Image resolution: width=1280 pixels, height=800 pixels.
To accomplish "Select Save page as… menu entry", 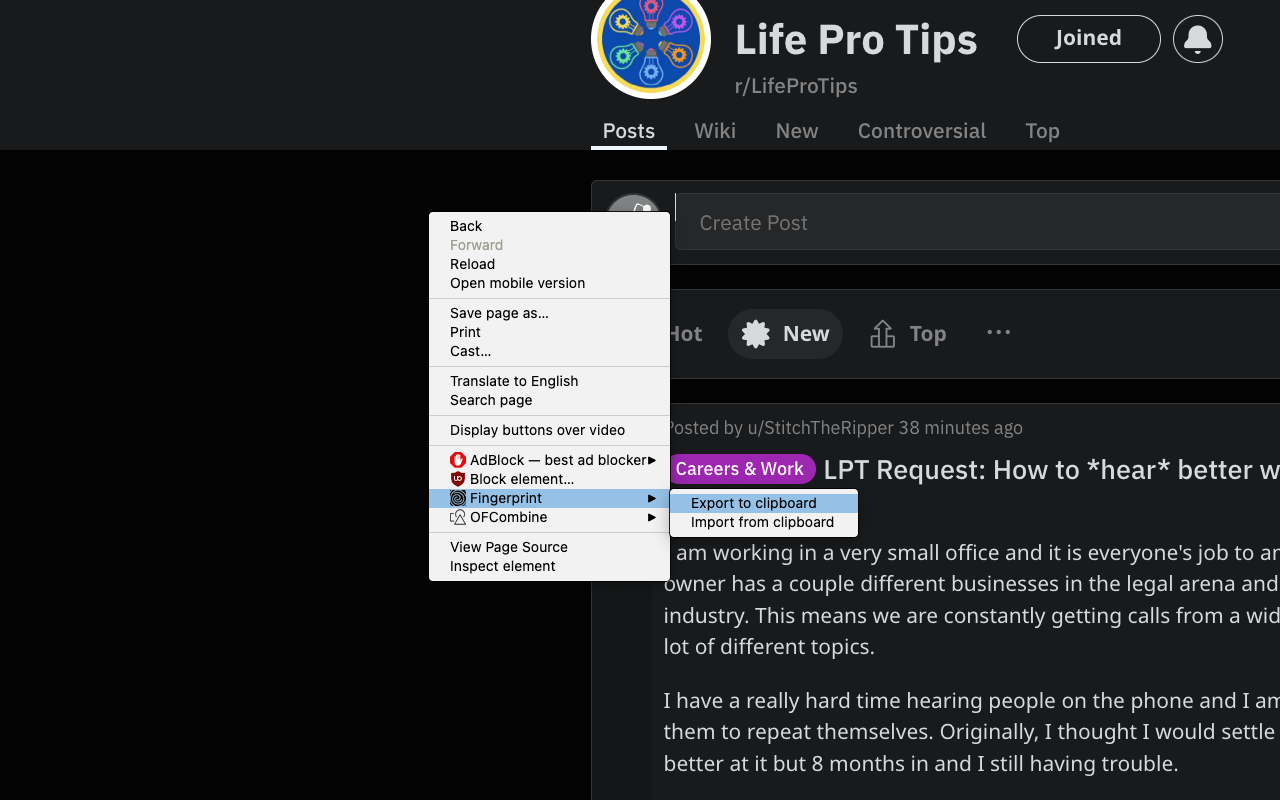I will point(549,313).
